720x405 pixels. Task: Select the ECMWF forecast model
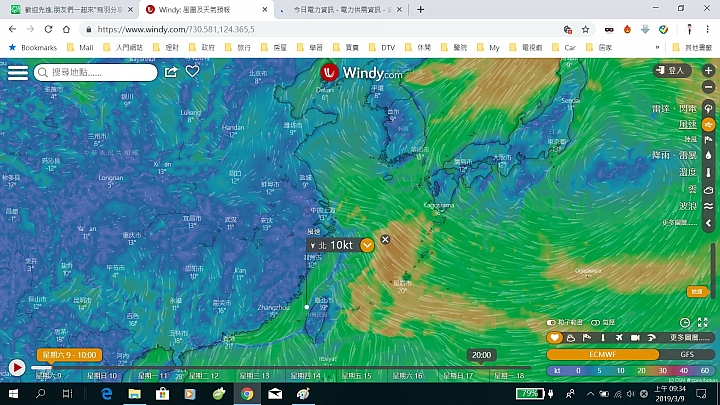click(x=602, y=354)
